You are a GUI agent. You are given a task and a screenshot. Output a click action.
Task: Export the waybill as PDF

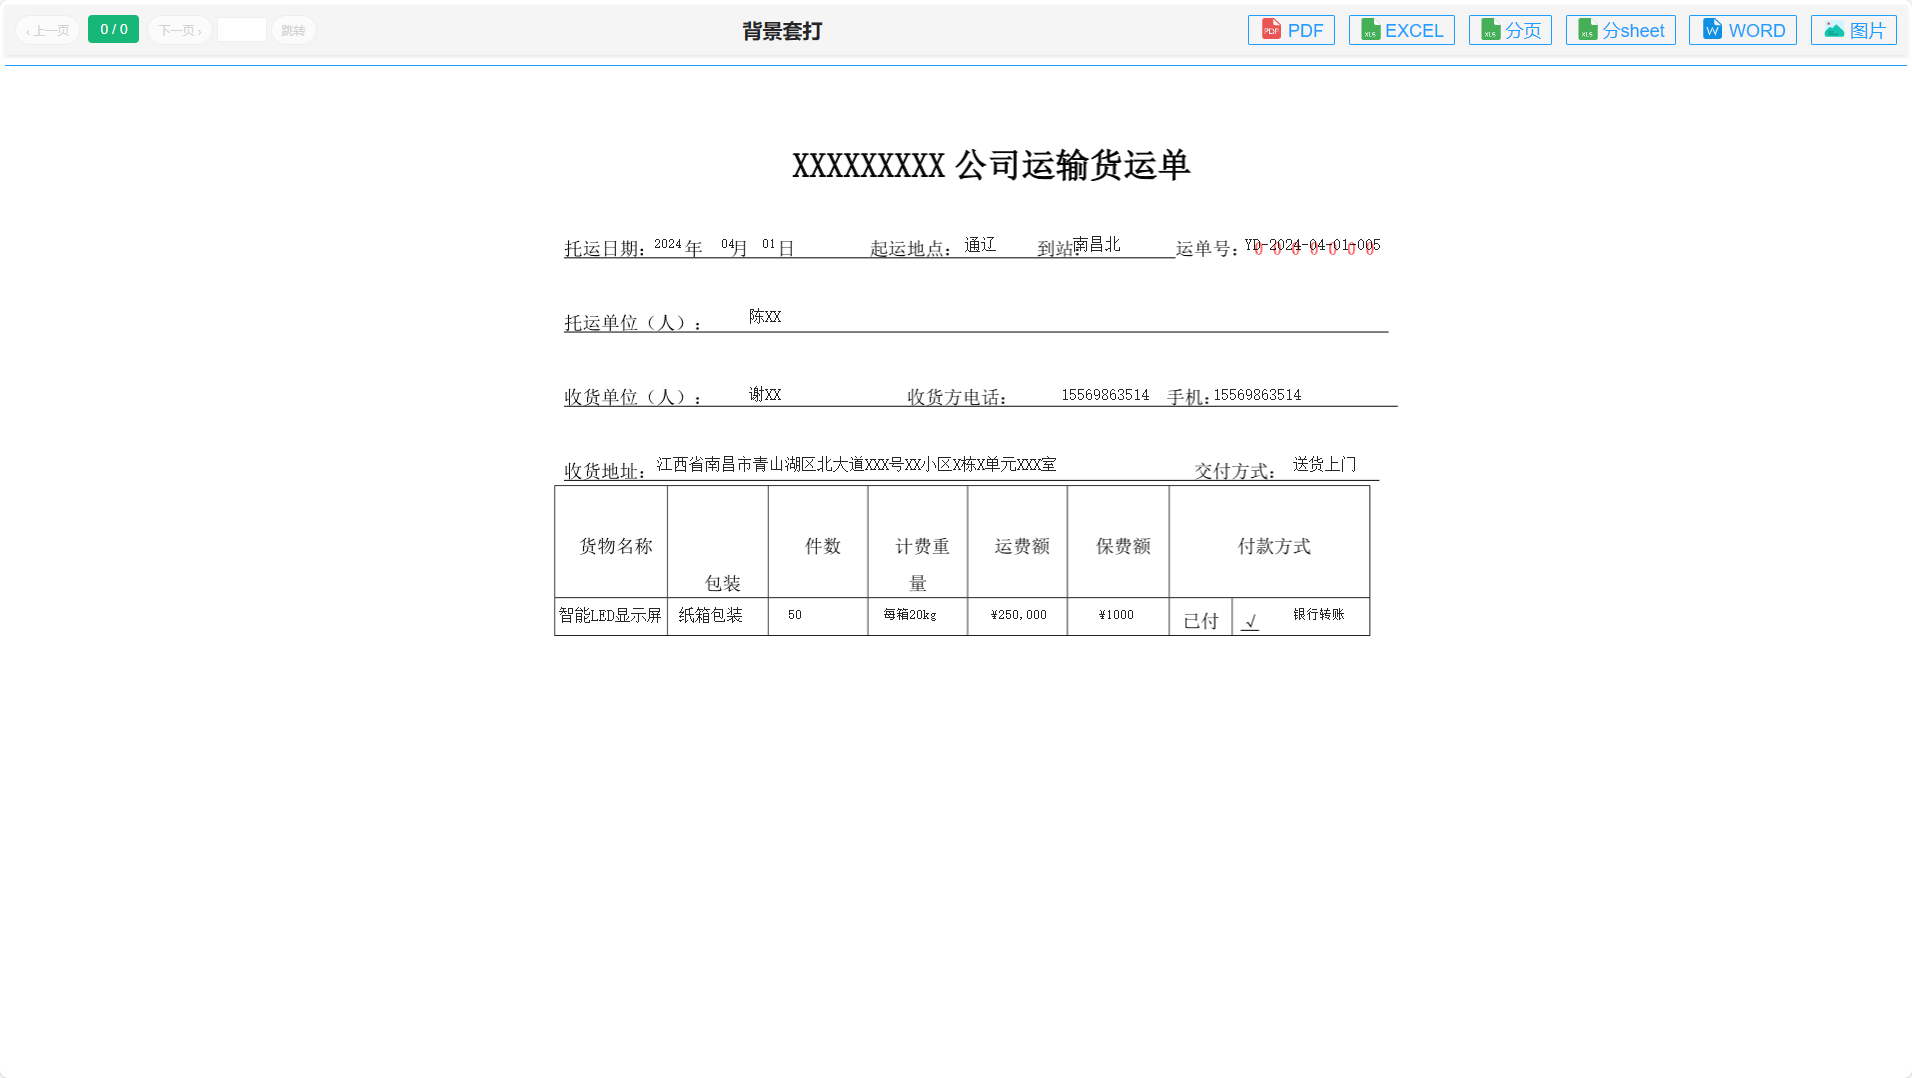1291,30
